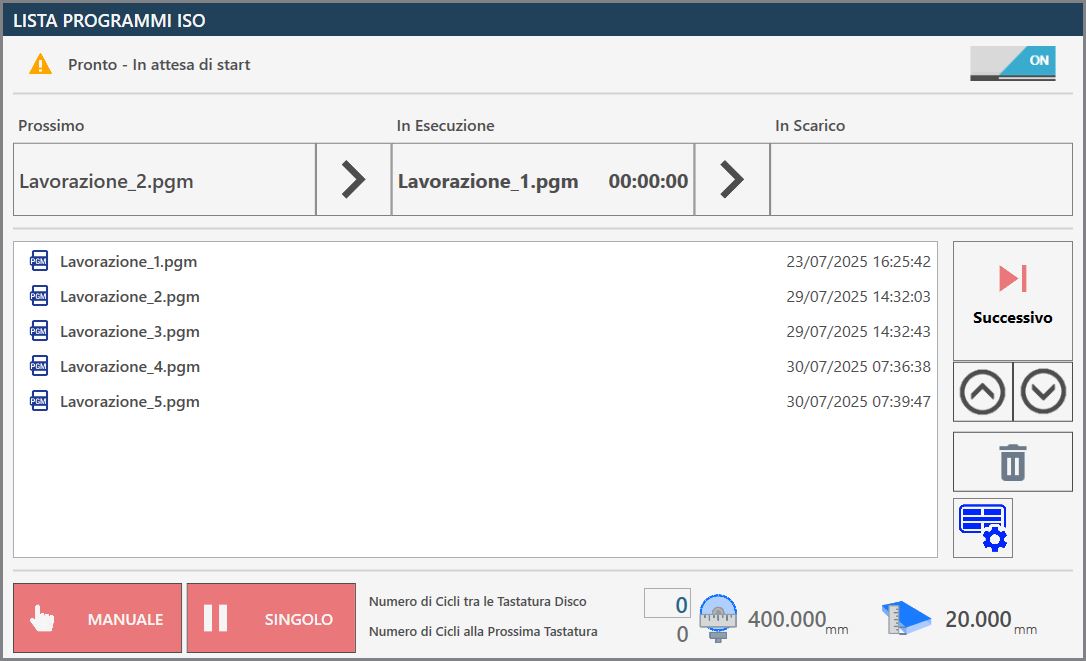Toggle MANUALE mode button
The height and width of the screenshot is (661, 1086).
[98, 618]
